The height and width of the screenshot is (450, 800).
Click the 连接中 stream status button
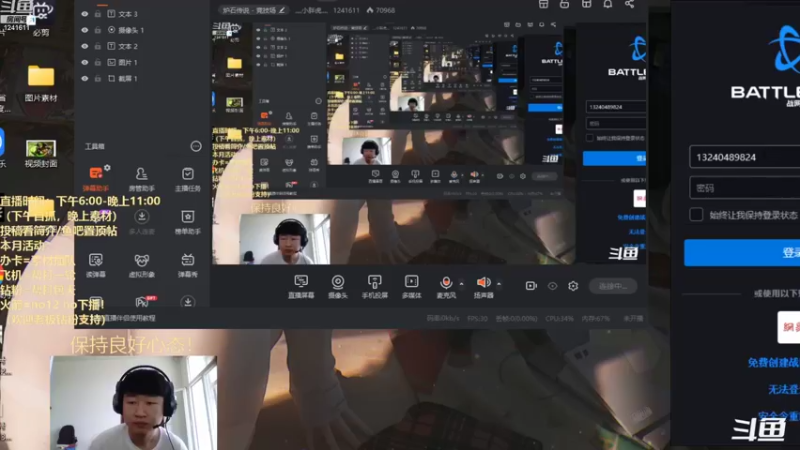coord(613,286)
